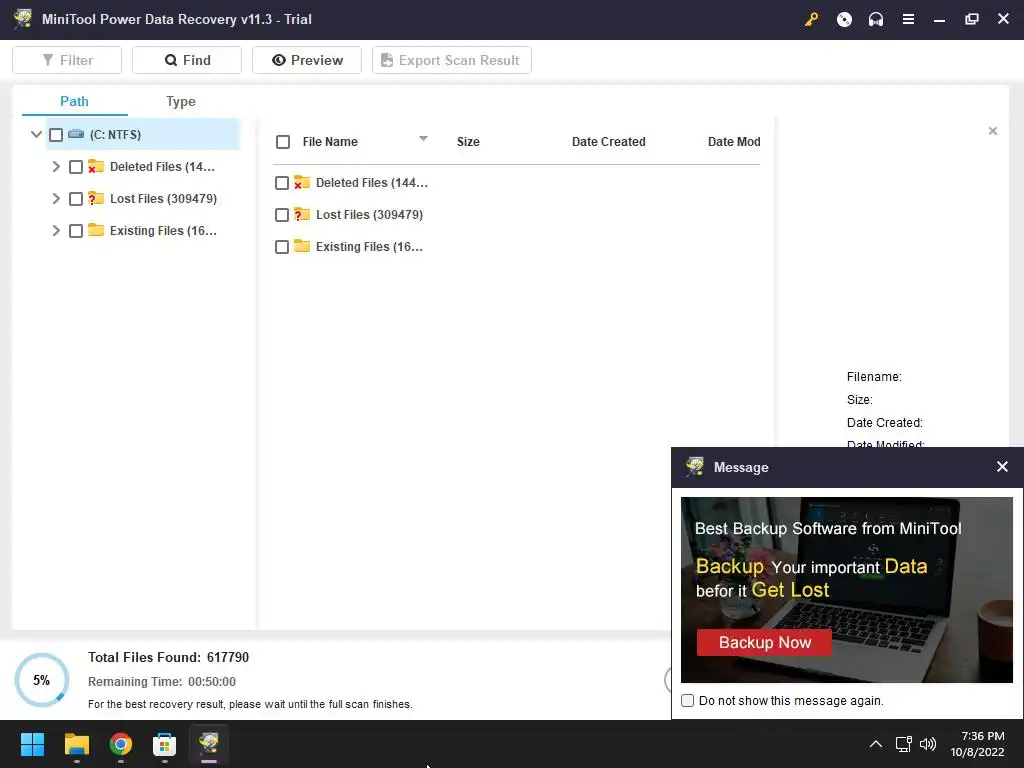Viewport: 1024px width, 768px height.
Task: Click the Date Mod column header
Action: (734, 142)
